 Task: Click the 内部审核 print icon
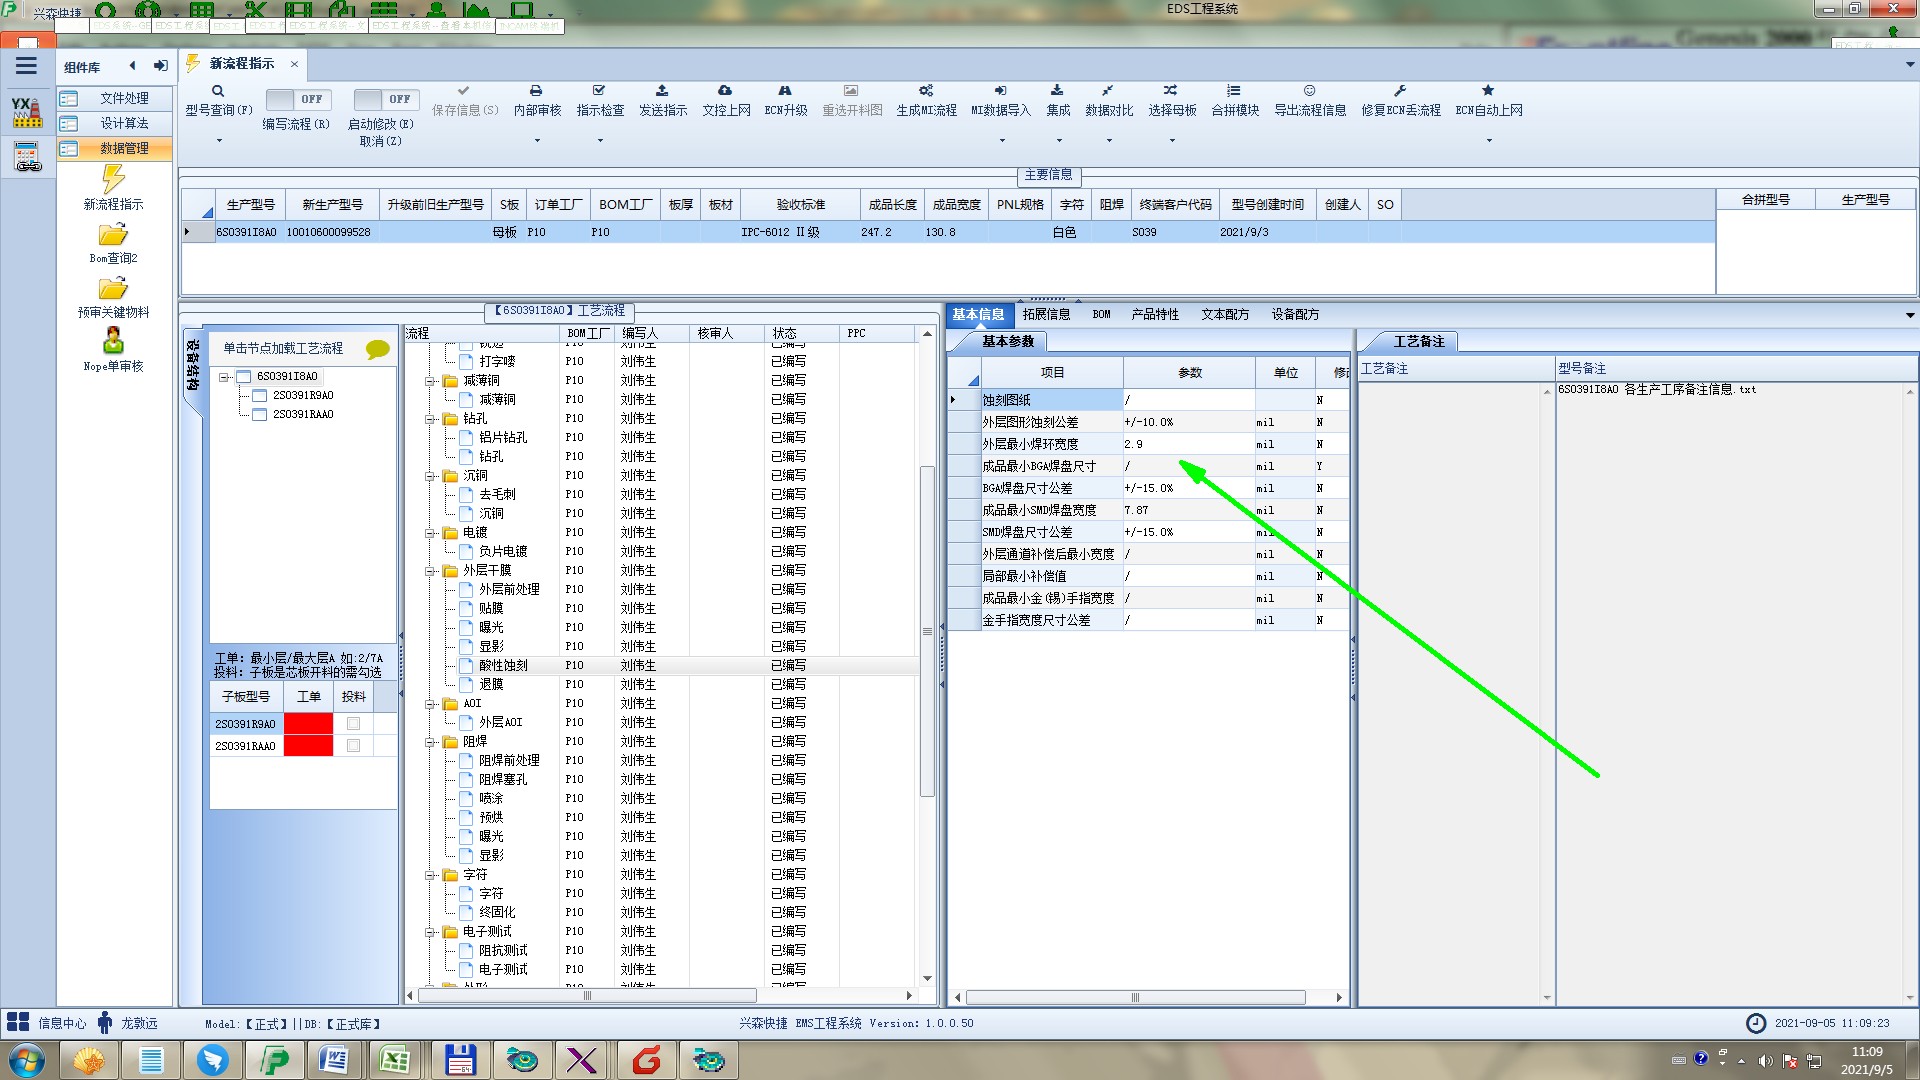(x=536, y=91)
